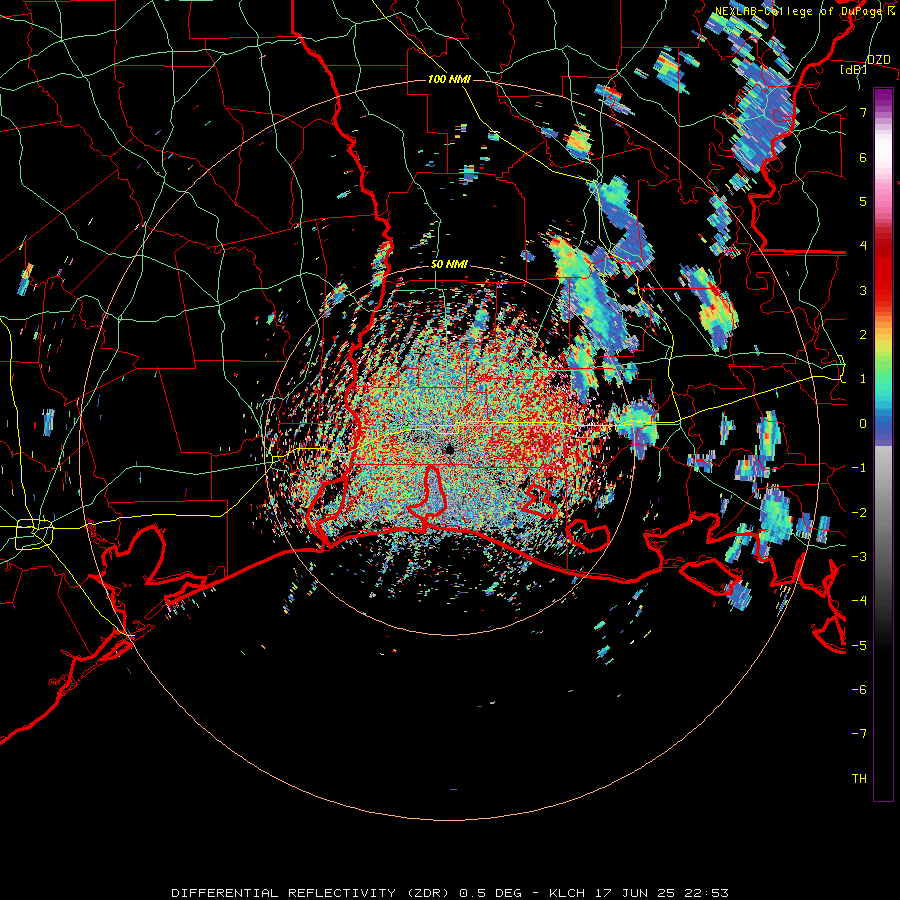The height and width of the screenshot is (900, 900).
Task: Click the "TH" label below the color scale
Action: point(859,779)
